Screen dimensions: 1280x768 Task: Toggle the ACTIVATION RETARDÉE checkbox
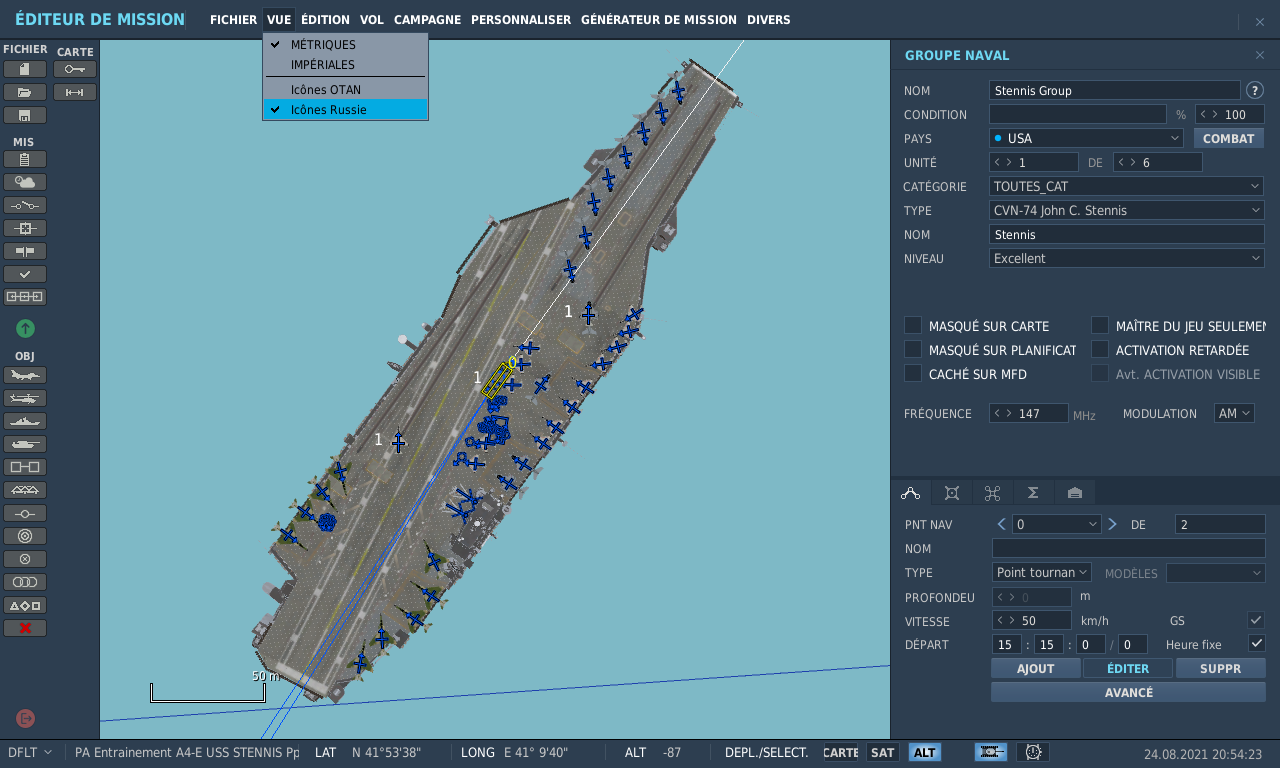tap(1100, 349)
